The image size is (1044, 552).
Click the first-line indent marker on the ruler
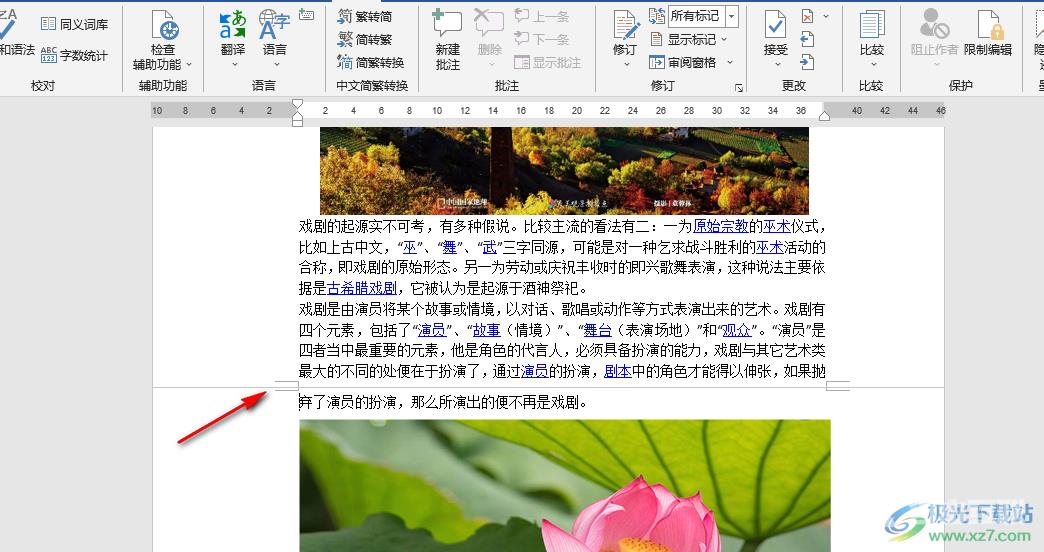pos(298,104)
